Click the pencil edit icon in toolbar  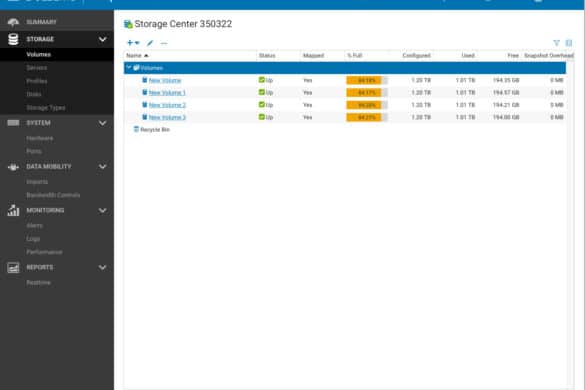150,43
